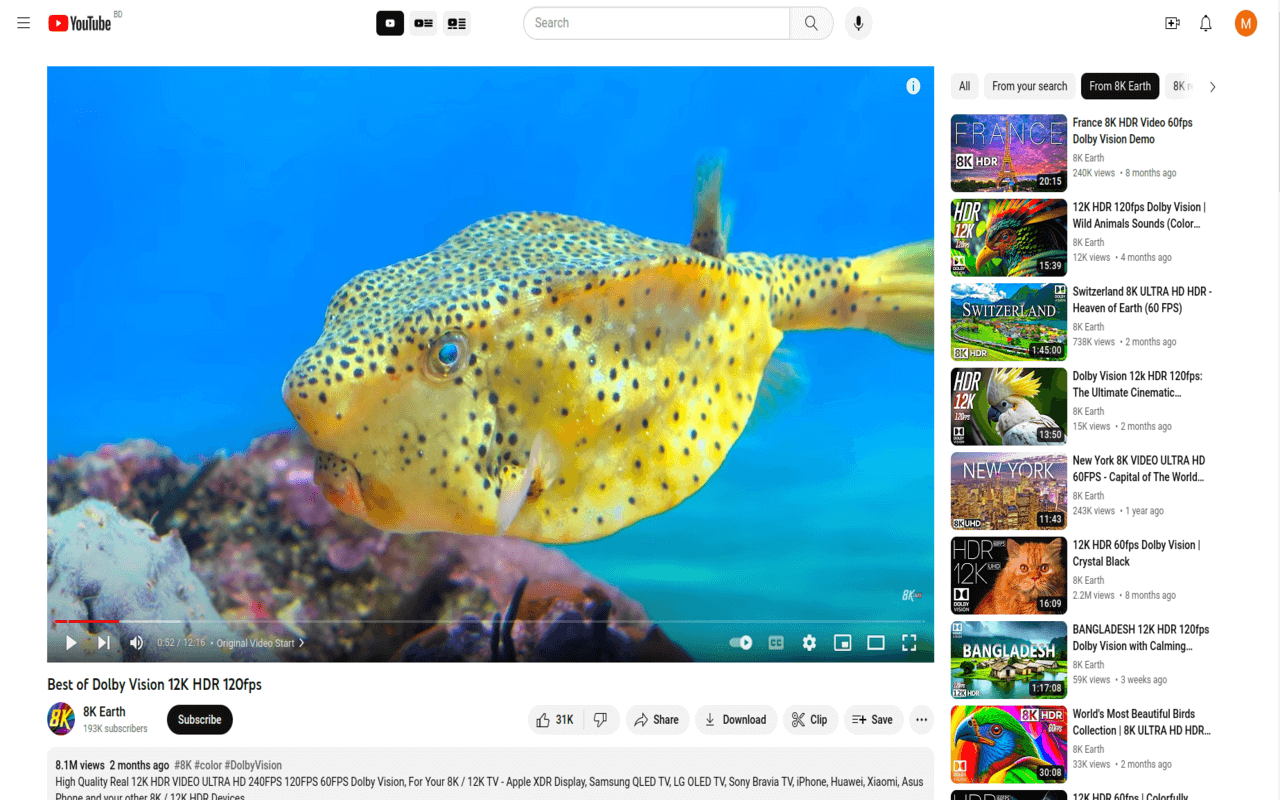Enter fullscreen playback
Image resolution: width=1280 pixels, height=800 pixels.
pos(909,643)
